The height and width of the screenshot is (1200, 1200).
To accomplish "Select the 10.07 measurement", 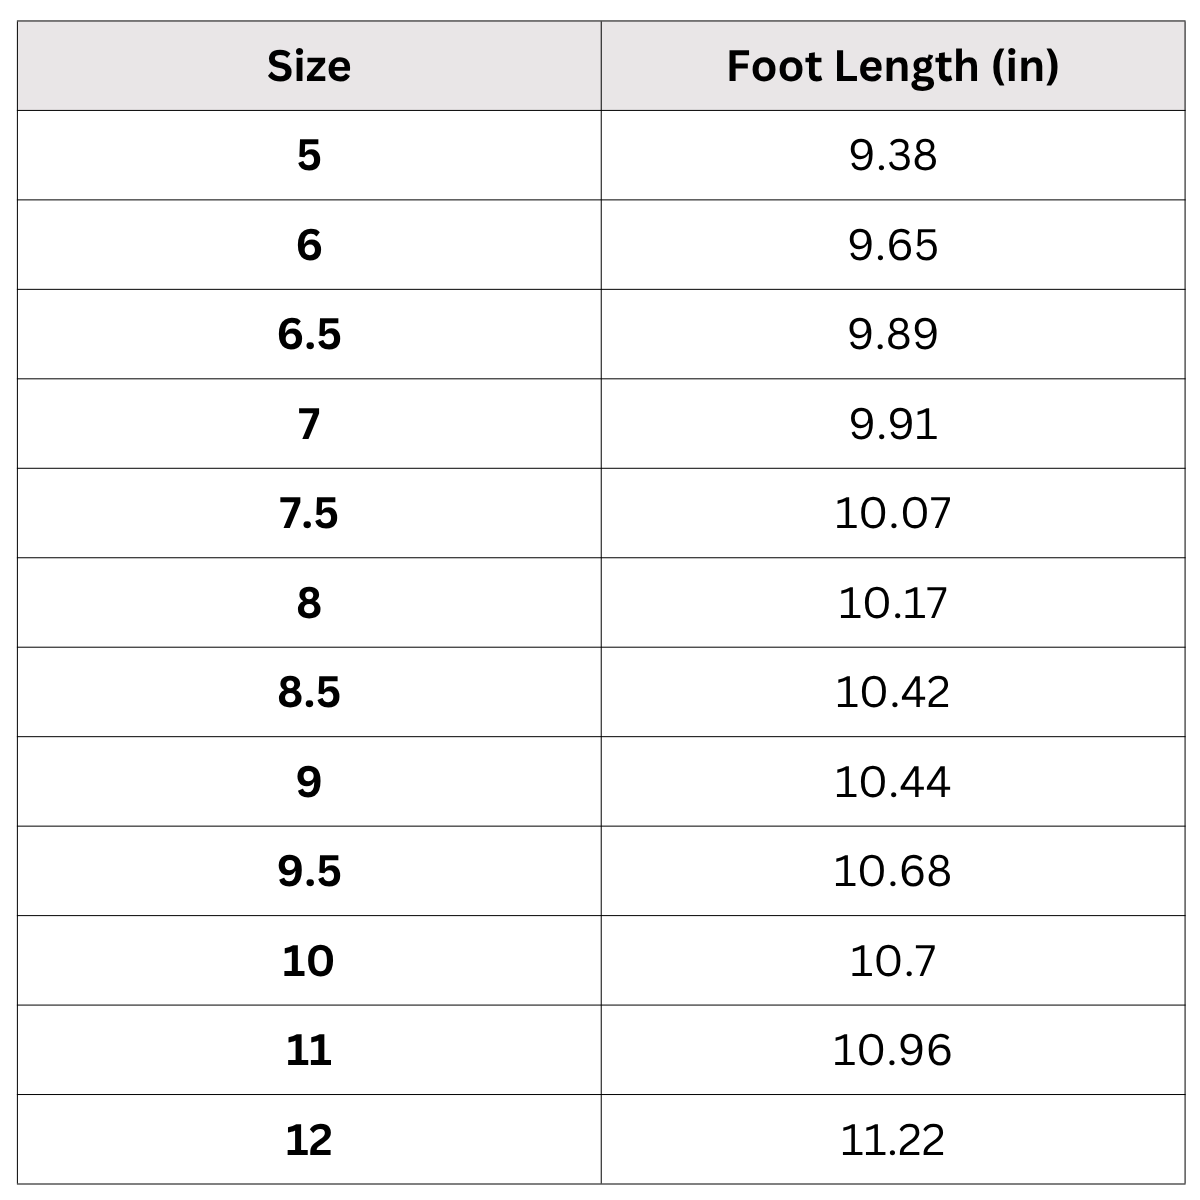I will coord(892,513).
